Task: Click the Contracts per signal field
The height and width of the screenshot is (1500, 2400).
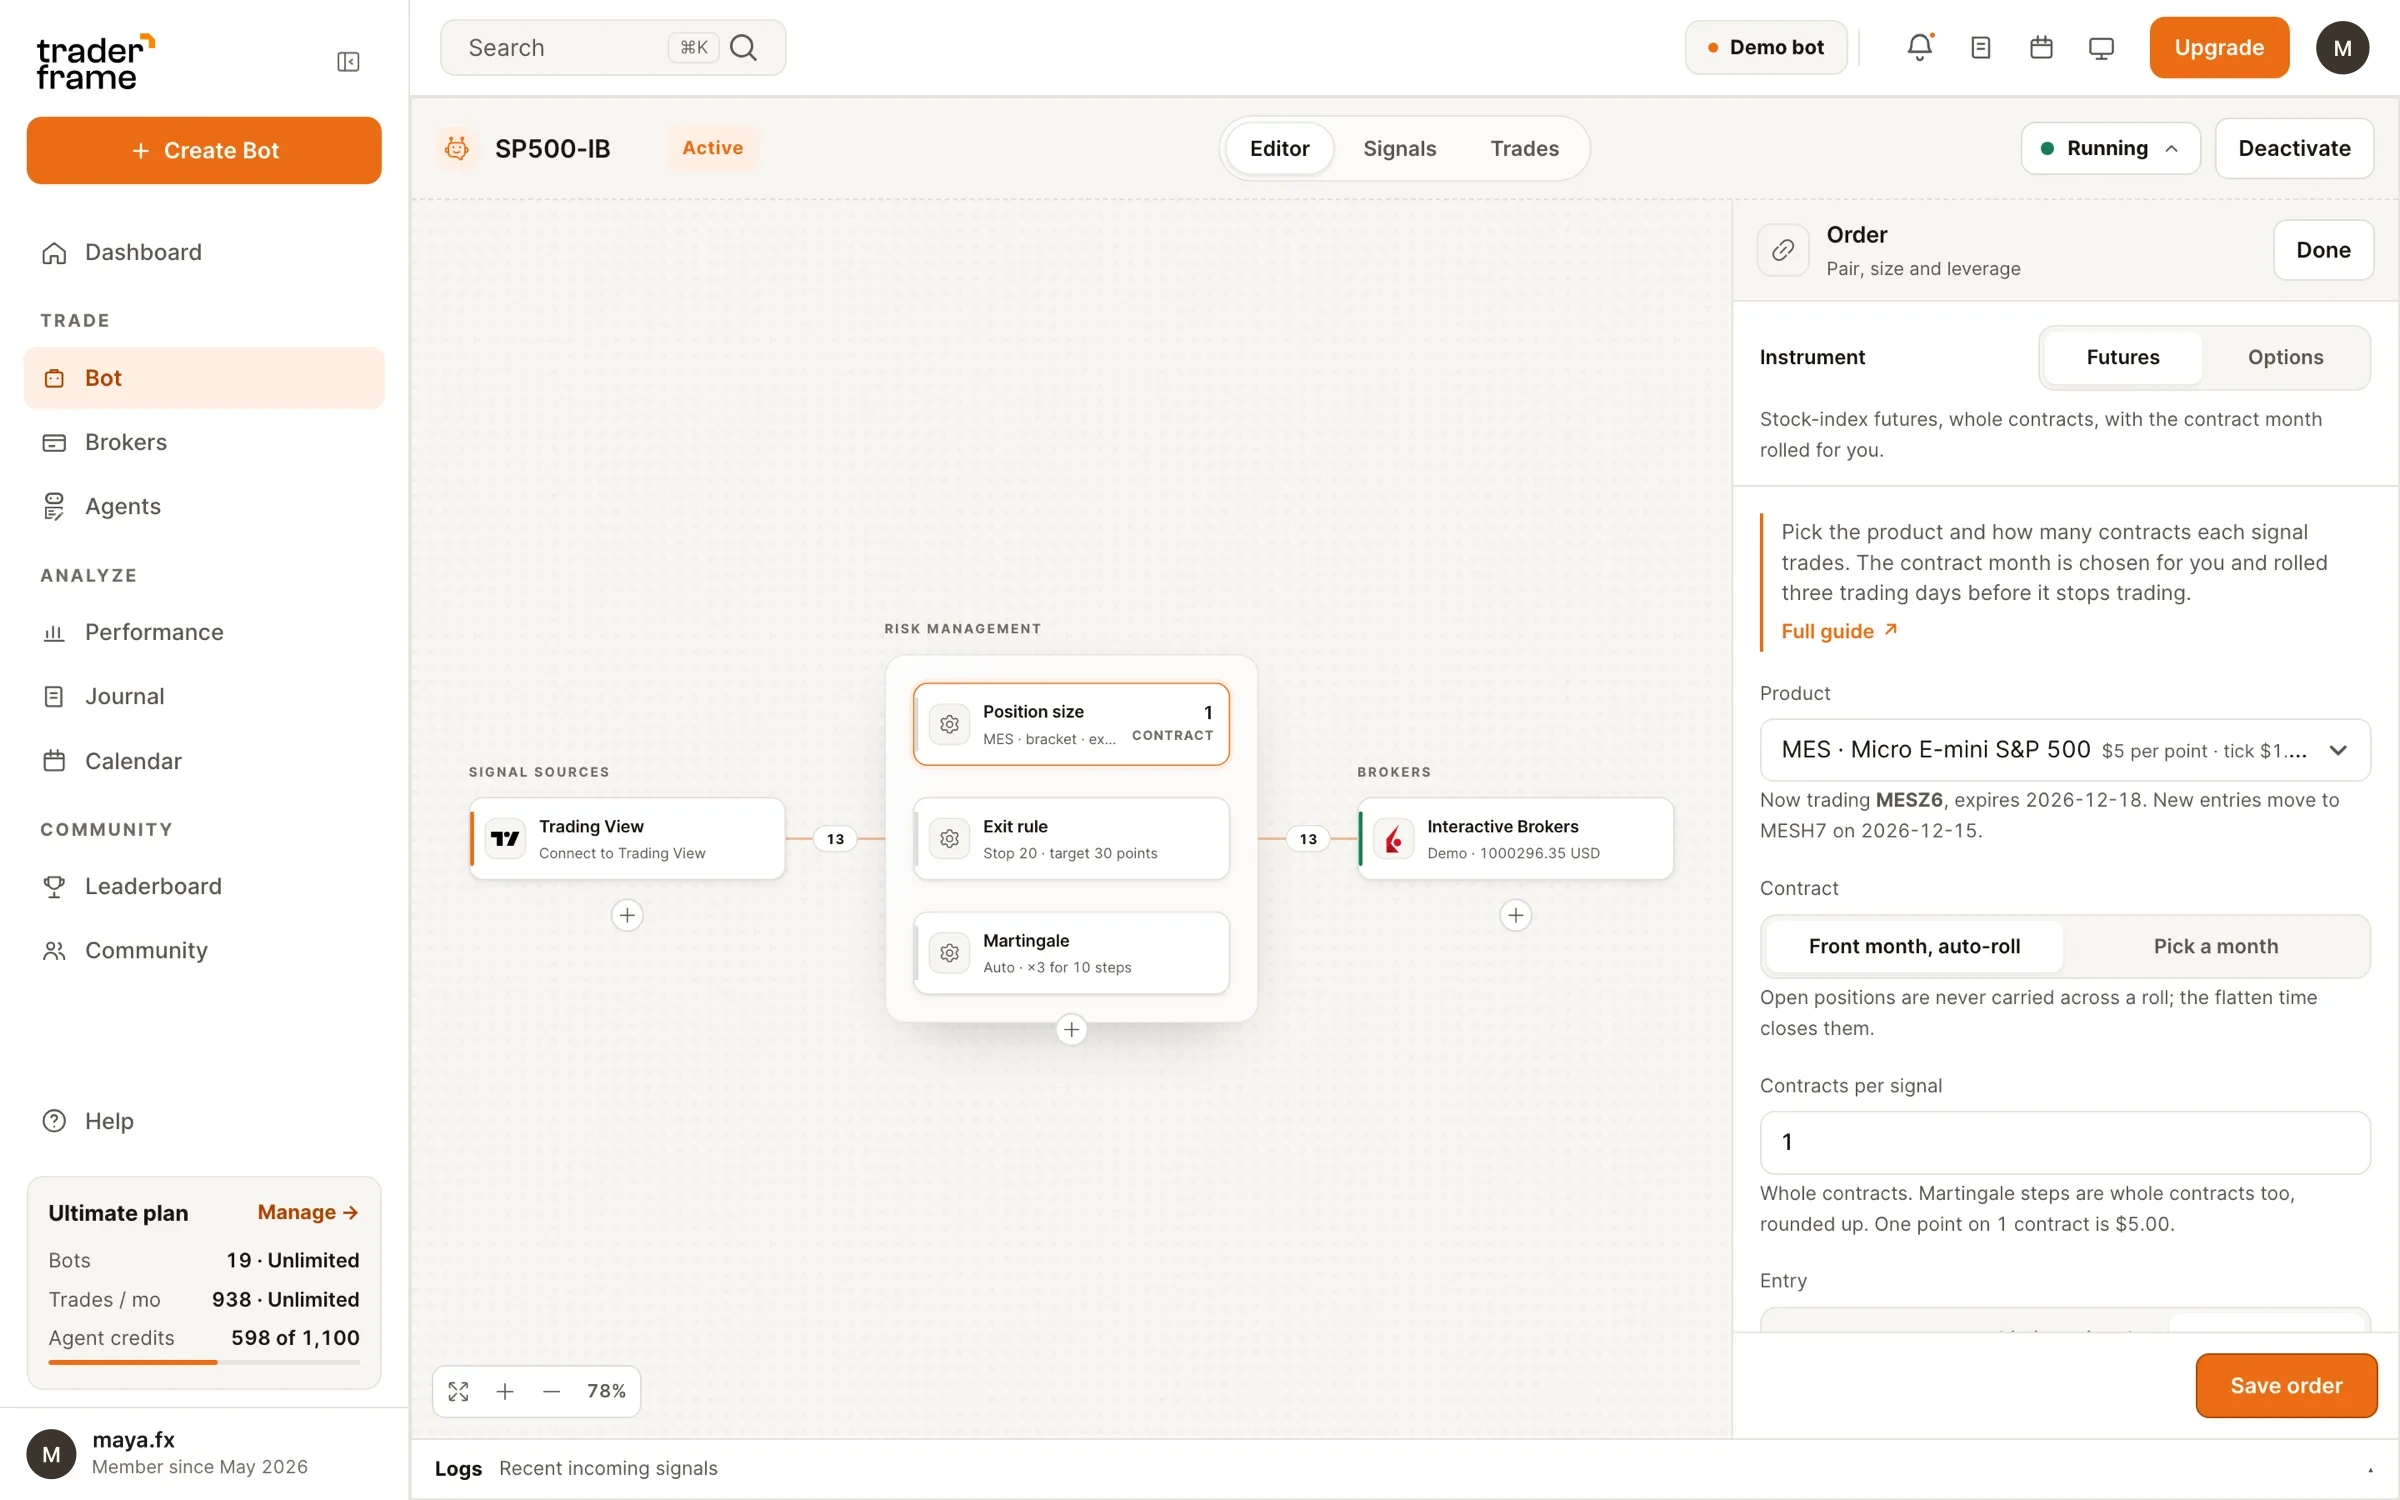Action: tap(2065, 1142)
